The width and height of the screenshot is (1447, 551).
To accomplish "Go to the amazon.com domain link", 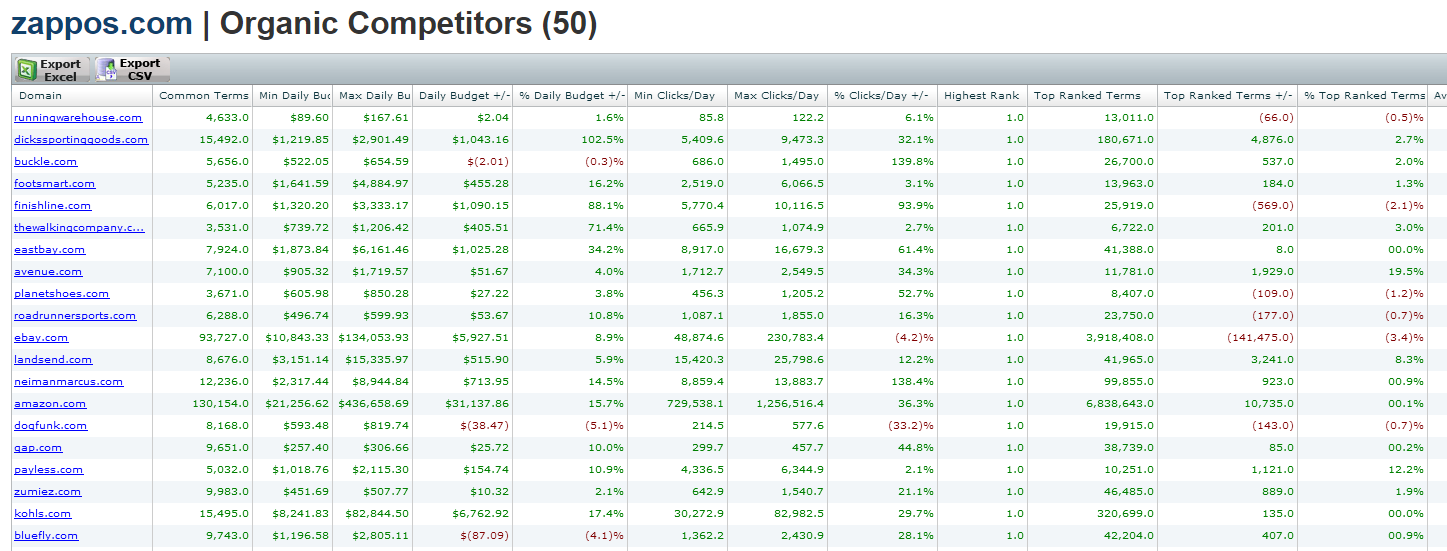I will point(50,404).
